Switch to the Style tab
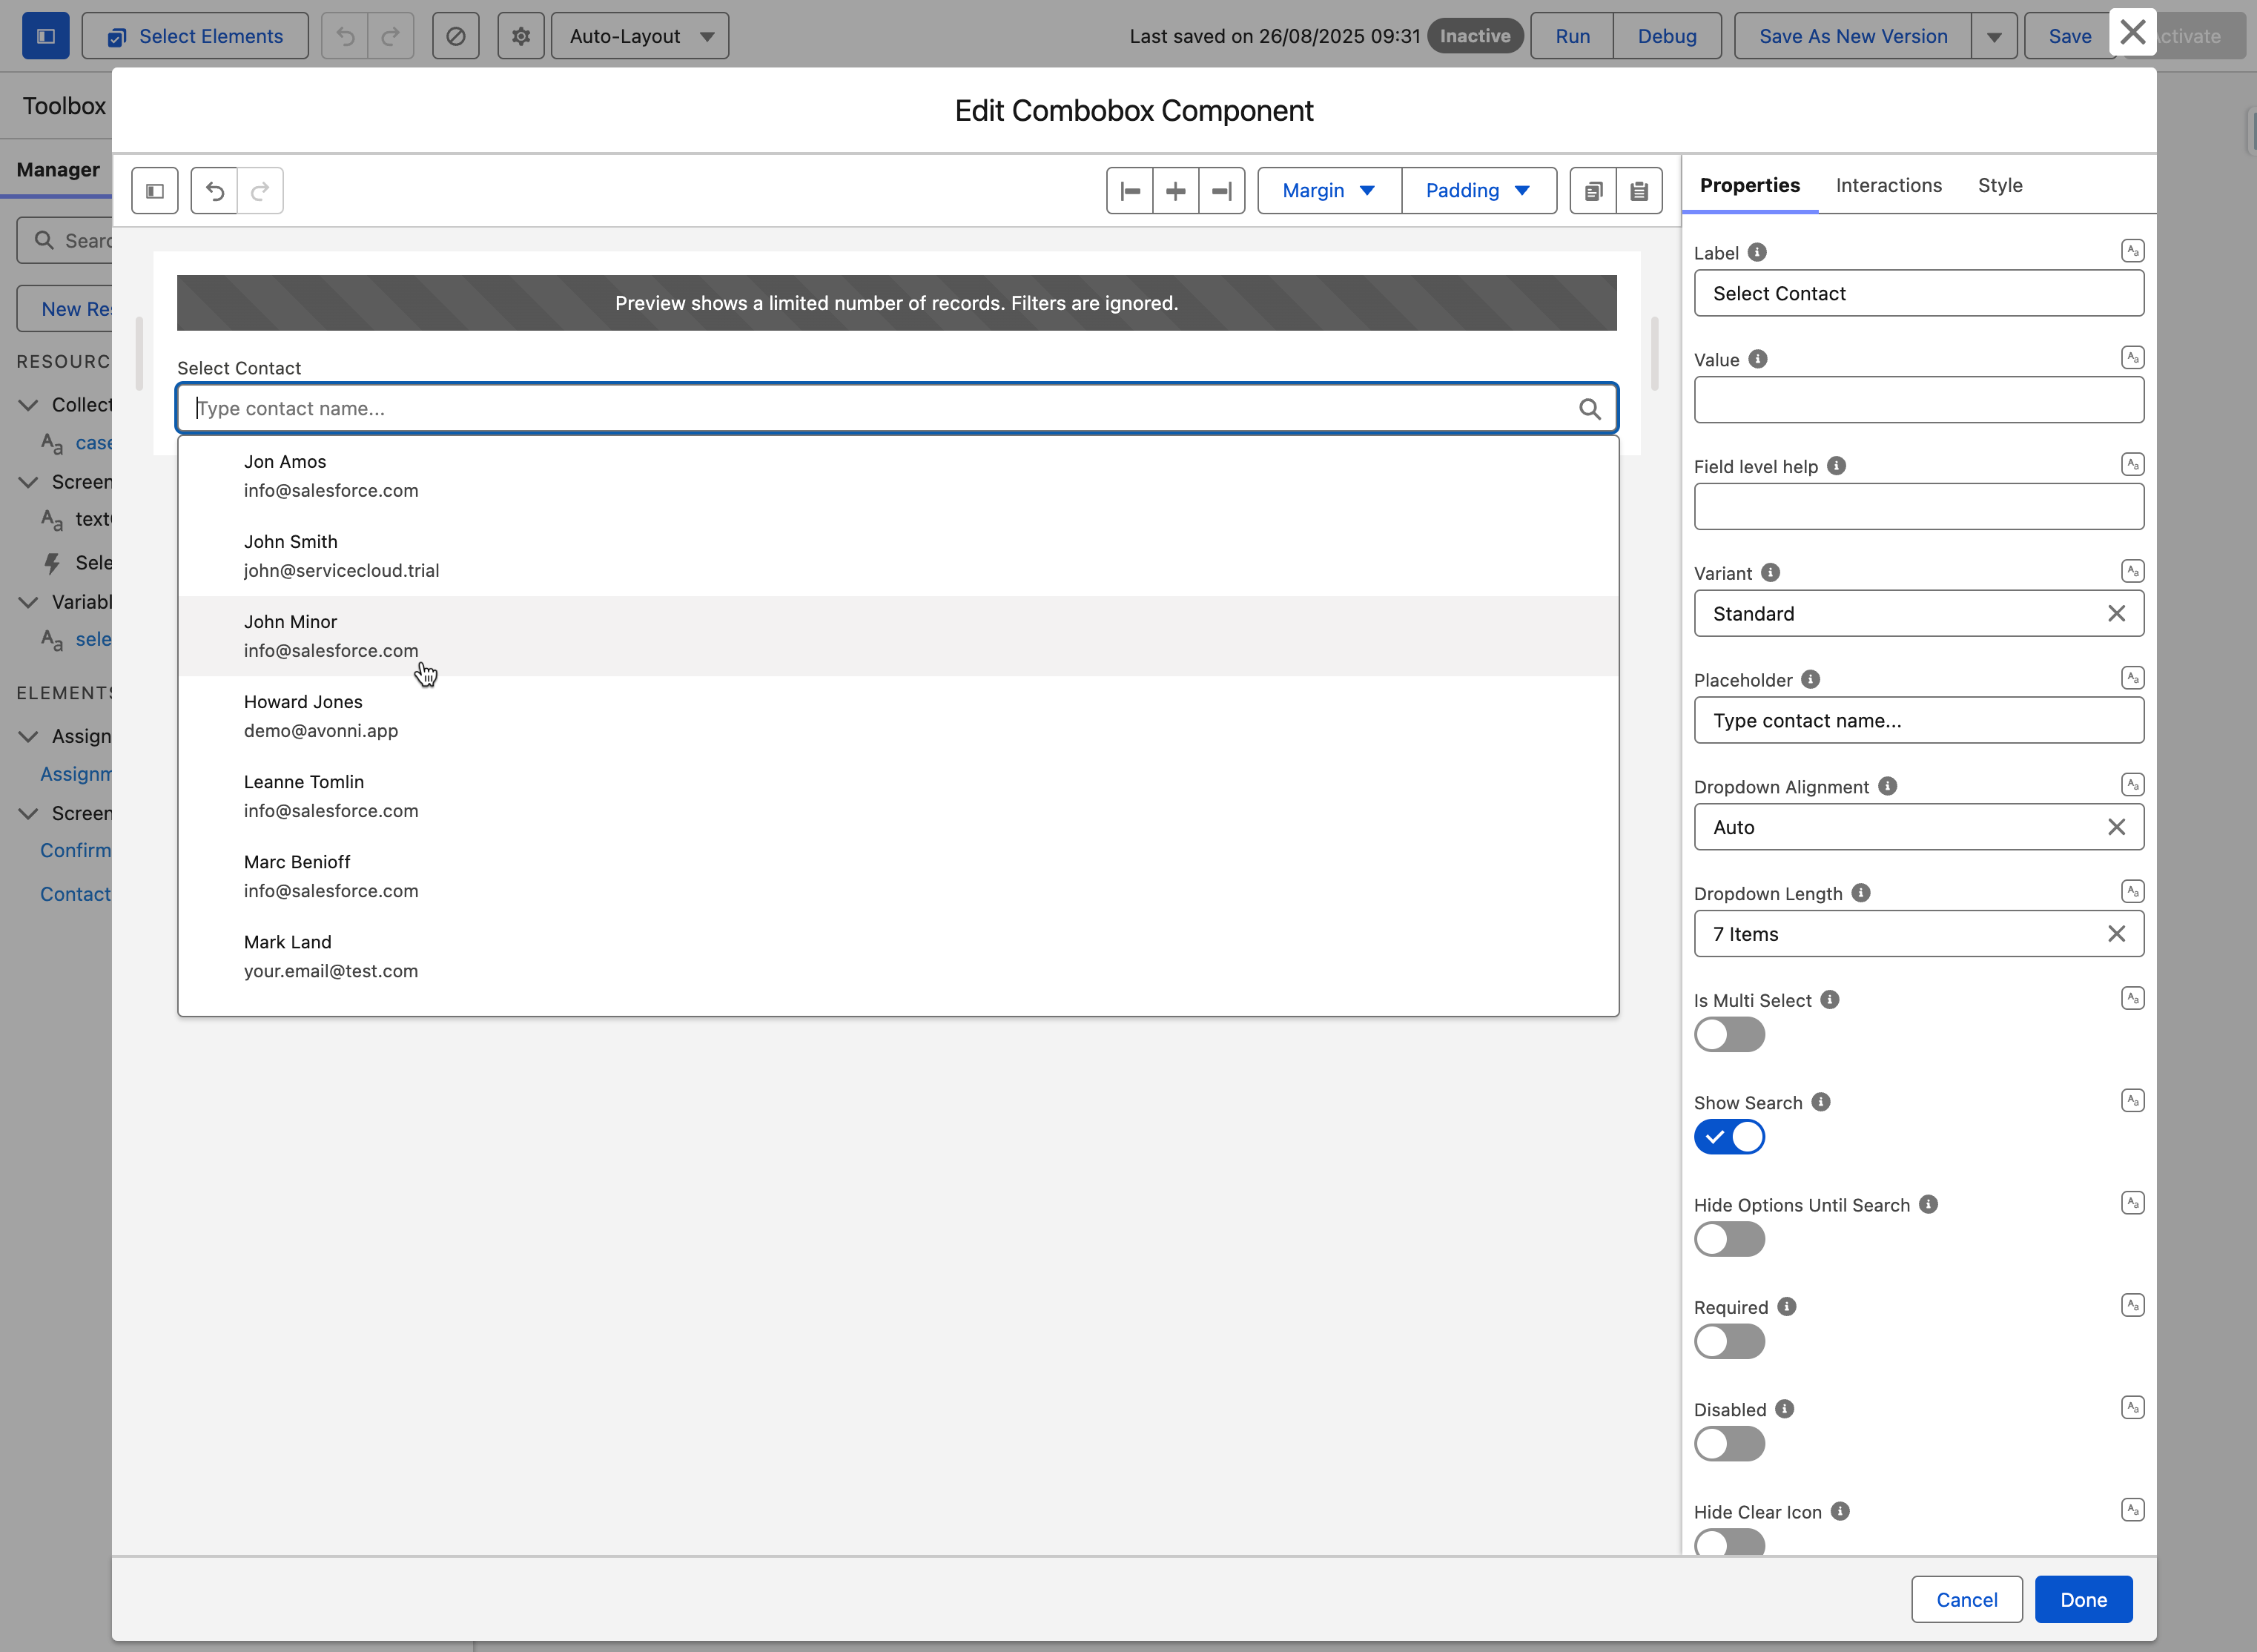Image resolution: width=2257 pixels, height=1652 pixels. point(2000,185)
